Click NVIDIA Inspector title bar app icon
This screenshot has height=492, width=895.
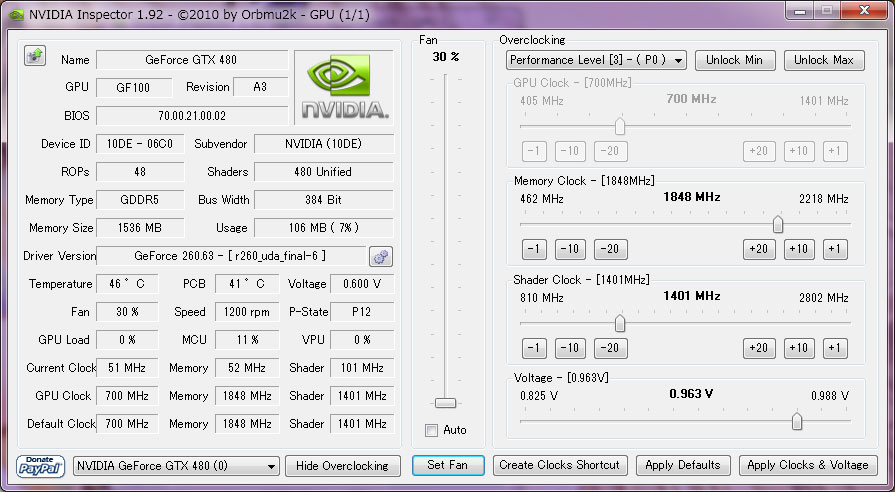pos(18,15)
